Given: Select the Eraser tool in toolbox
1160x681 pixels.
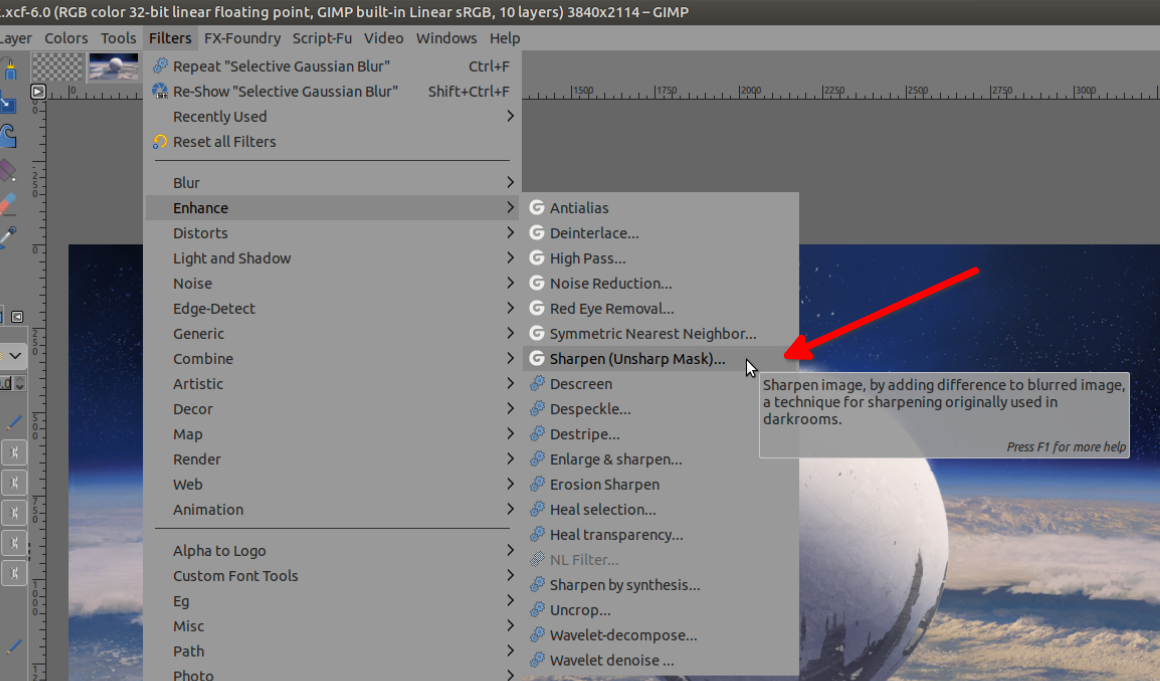Looking at the screenshot, I should tap(7, 204).
